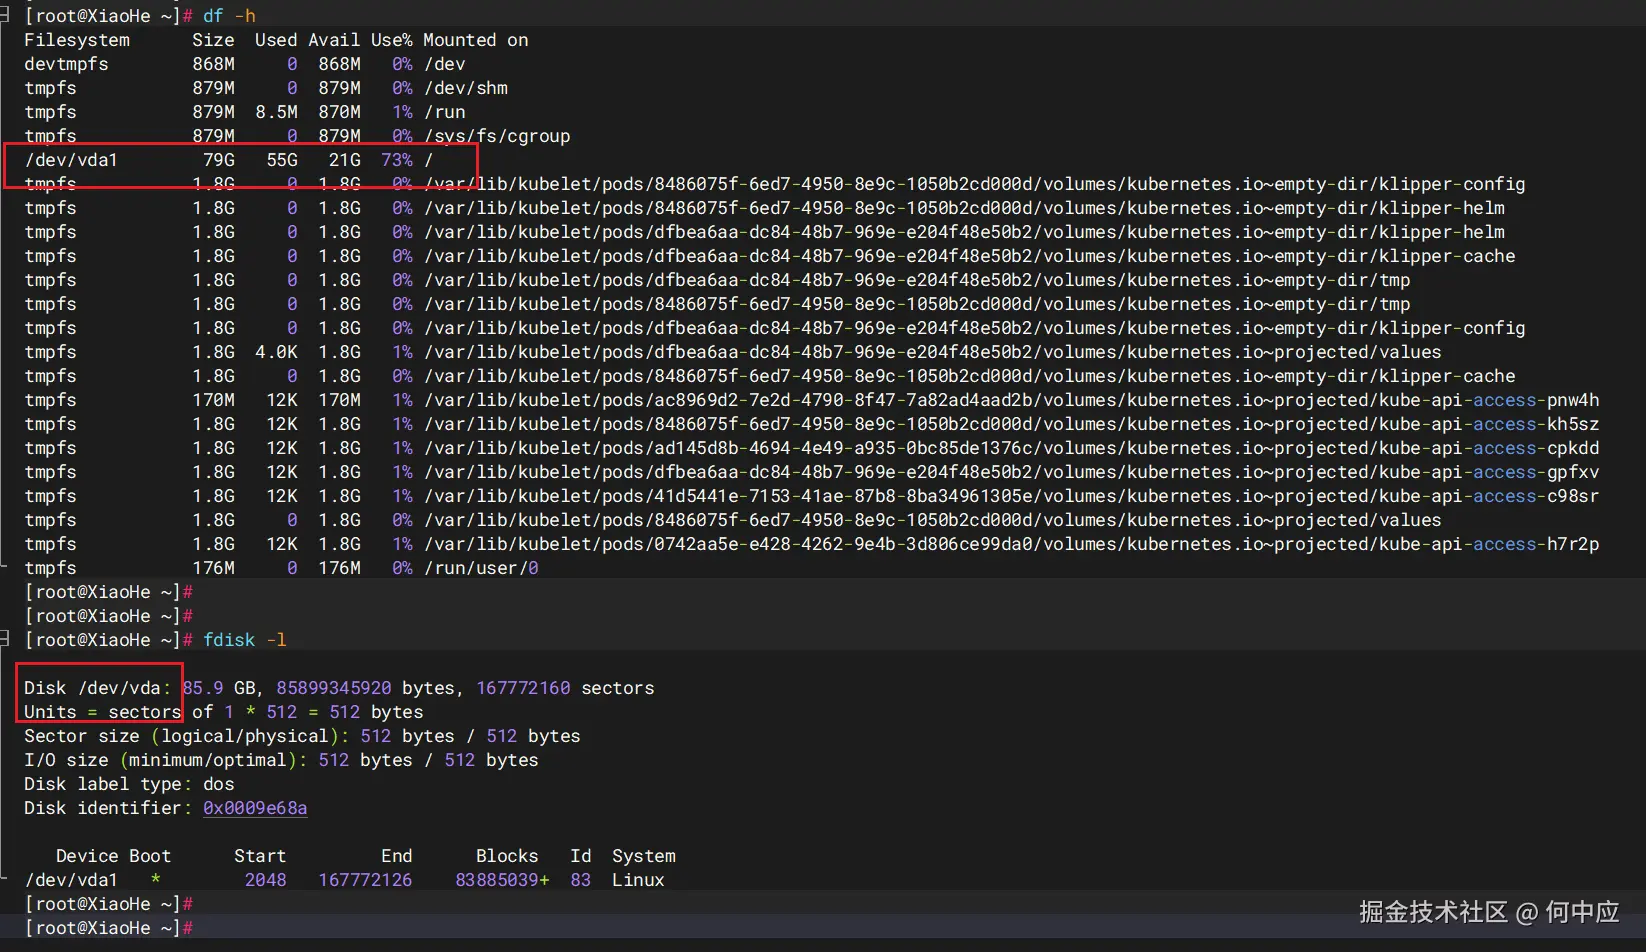Click the klipper-helm path of pod dfbea6aa
1646x952 pixels.
pyautogui.click(x=964, y=232)
